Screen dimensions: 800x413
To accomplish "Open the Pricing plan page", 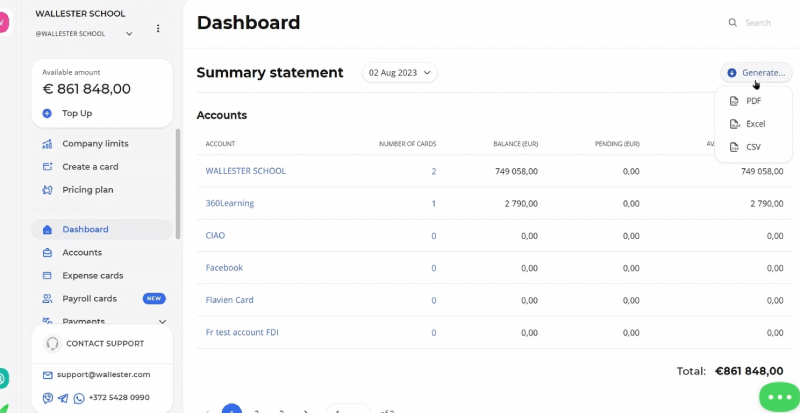I will (x=88, y=190).
